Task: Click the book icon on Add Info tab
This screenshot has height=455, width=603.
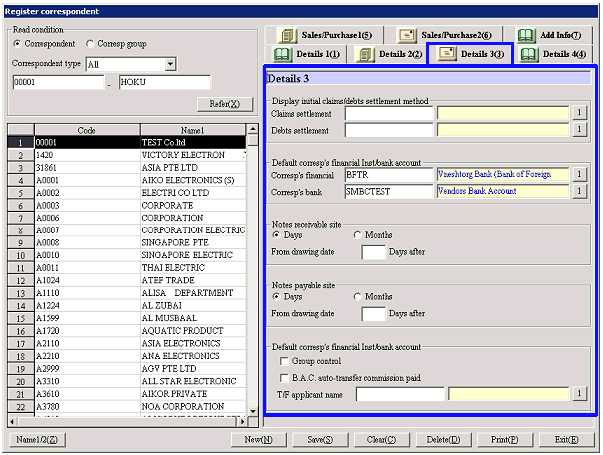Action: coord(526,35)
